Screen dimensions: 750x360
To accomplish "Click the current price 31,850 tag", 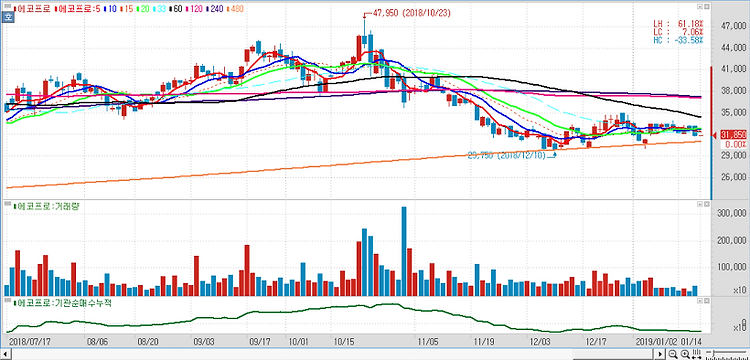I will pyautogui.click(x=732, y=135).
